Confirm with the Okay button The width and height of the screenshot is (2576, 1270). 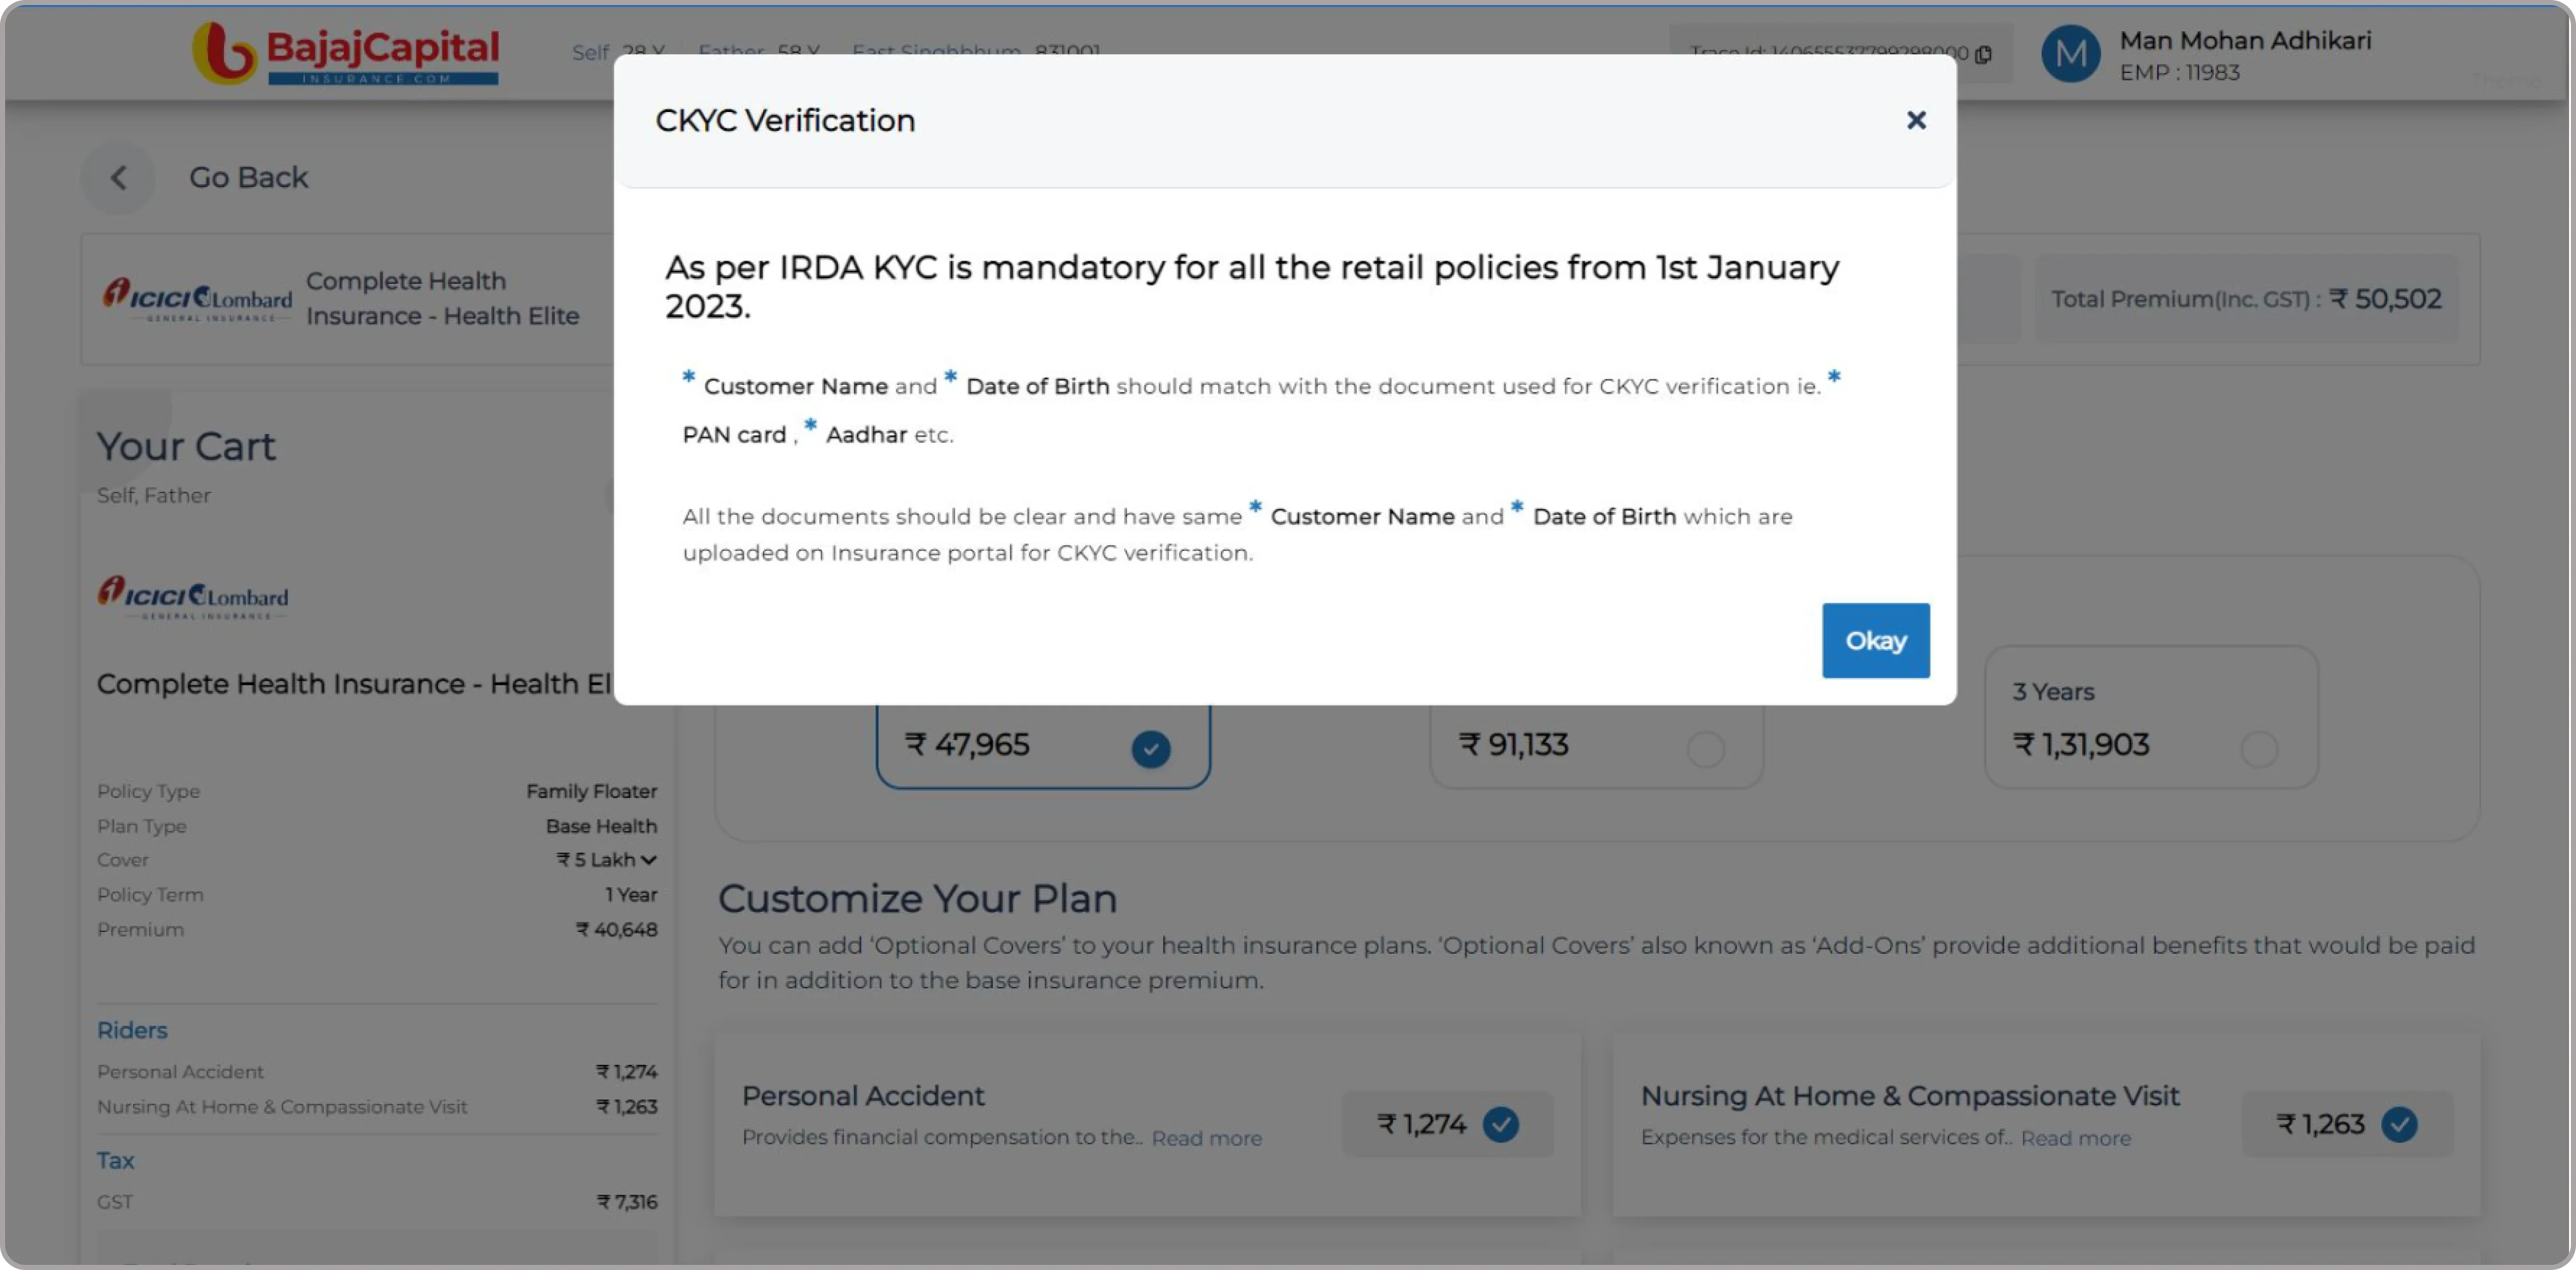[x=1875, y=640]
